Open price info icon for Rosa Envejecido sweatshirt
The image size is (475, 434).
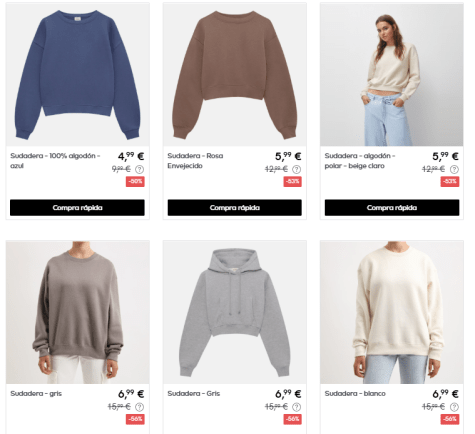tap(296, 170)
